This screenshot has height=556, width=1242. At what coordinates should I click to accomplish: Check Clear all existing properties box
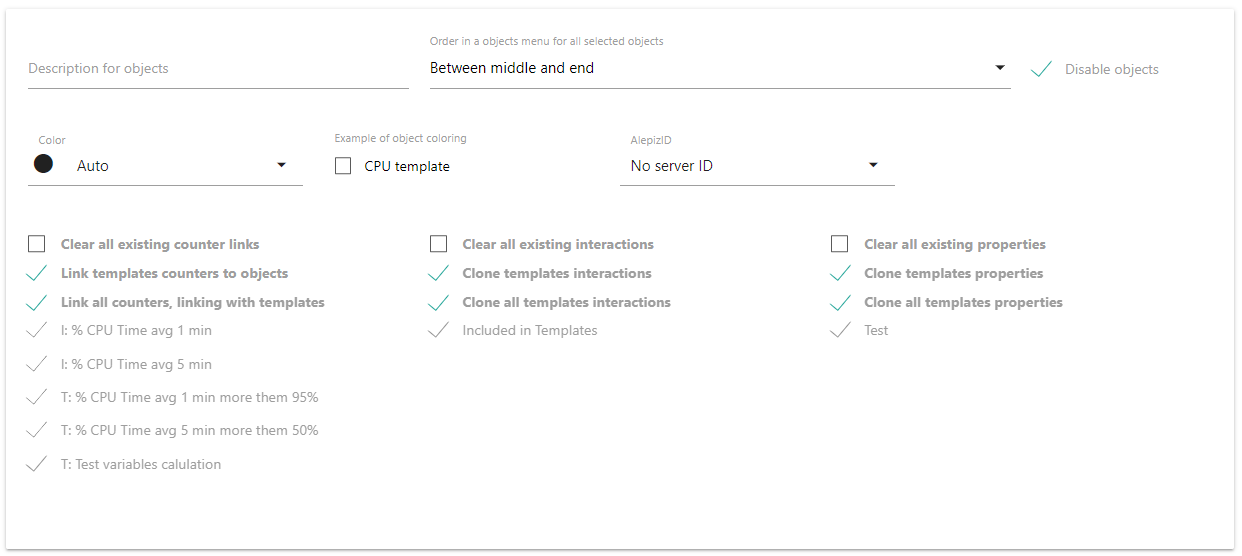tap(840, 244)
